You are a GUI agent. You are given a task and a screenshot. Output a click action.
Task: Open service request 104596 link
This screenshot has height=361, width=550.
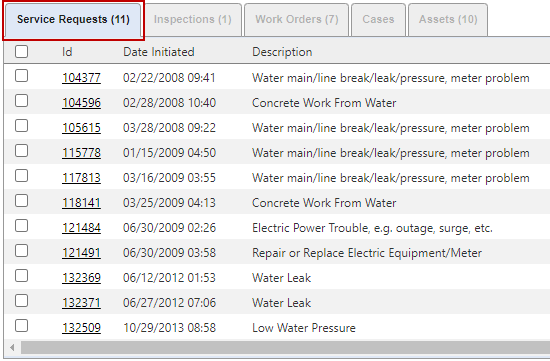pos(81,103)
